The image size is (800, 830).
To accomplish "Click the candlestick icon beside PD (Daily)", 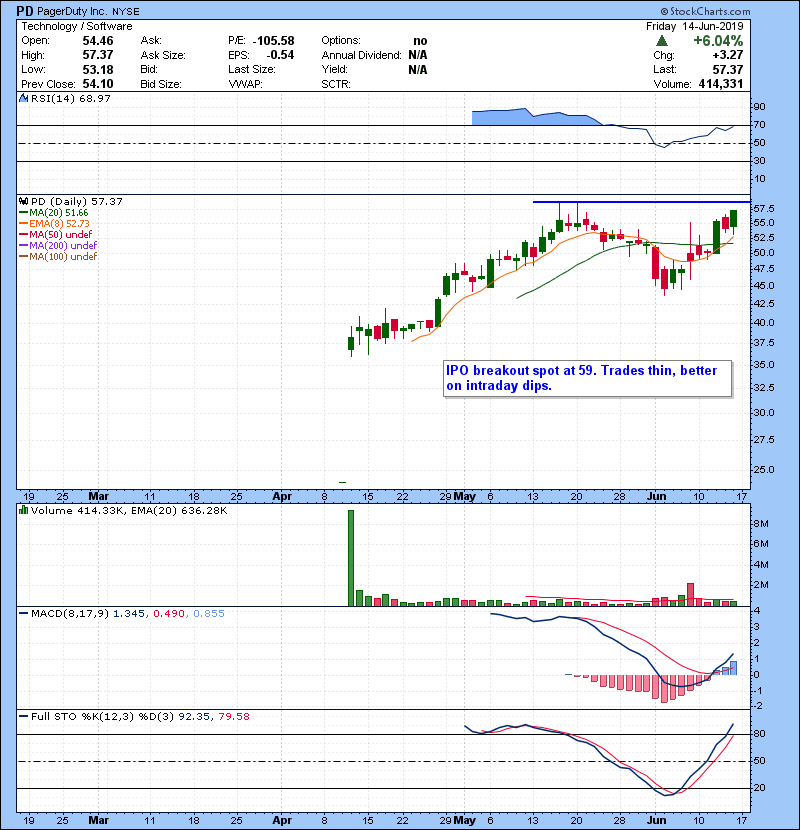I will click(x=23, y=201).
